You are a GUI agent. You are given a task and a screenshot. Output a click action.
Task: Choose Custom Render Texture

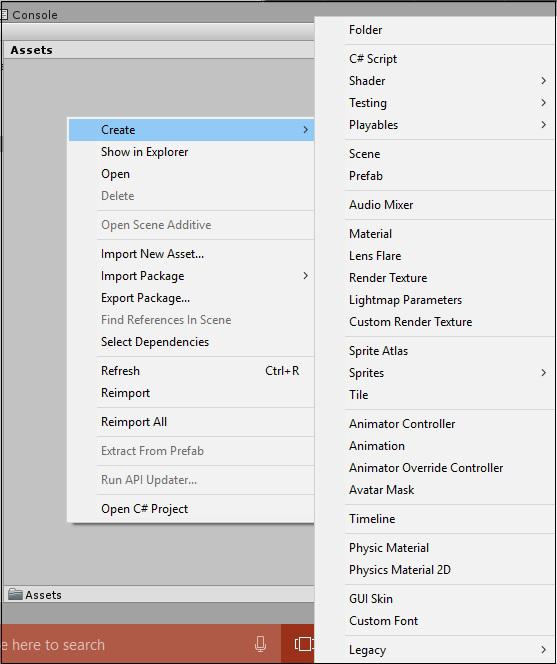click(435, 322)
